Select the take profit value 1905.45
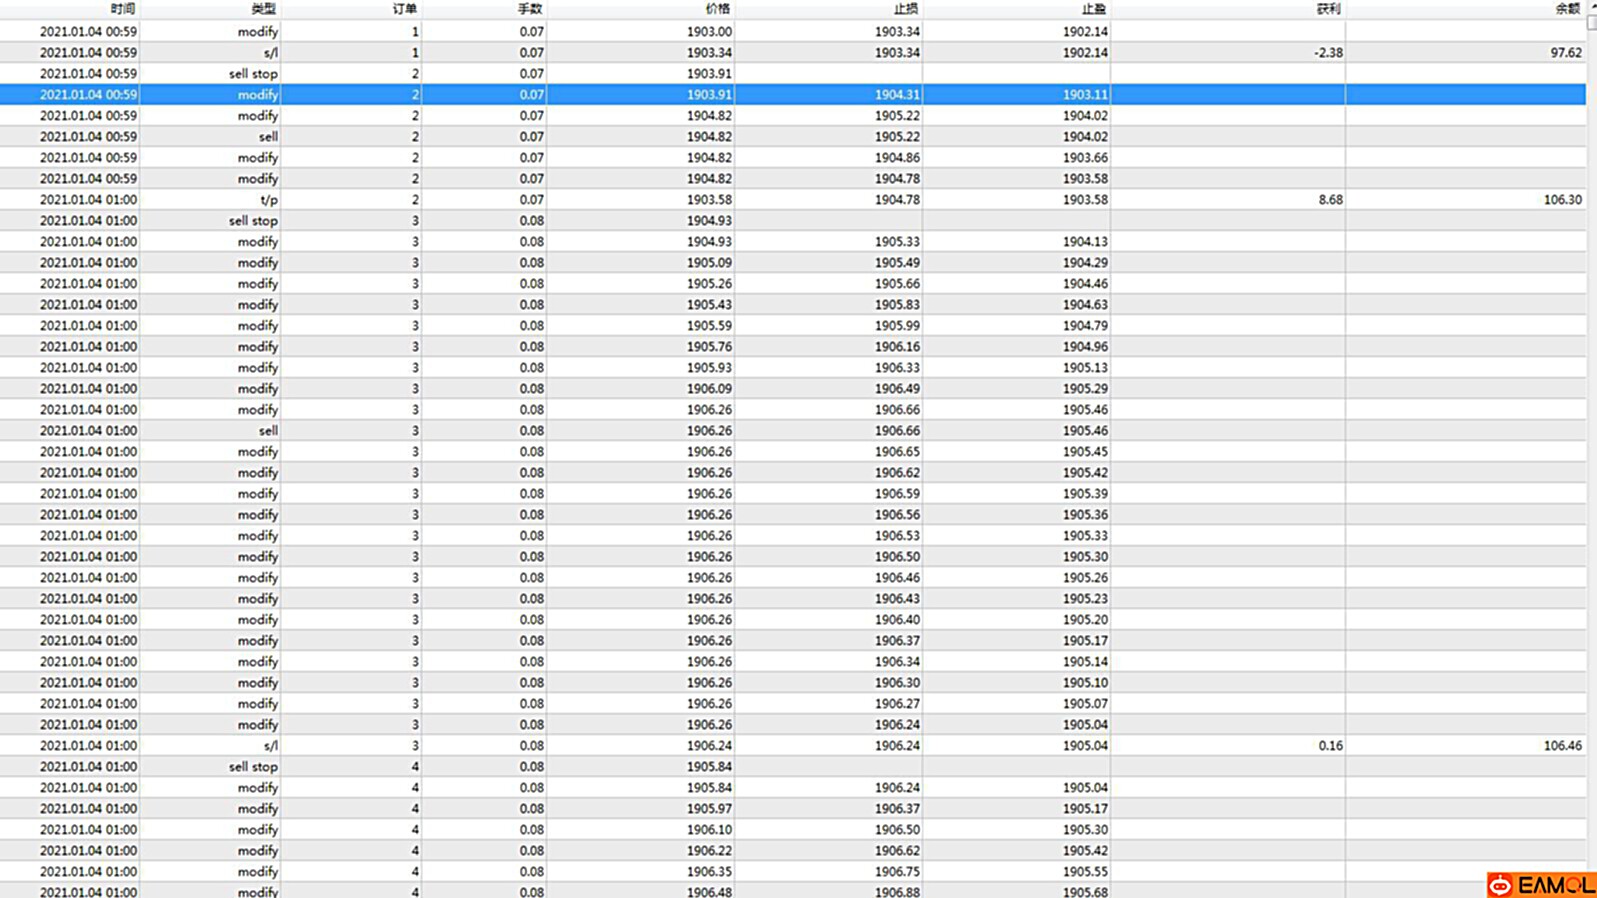 [x=1085, y=452]
